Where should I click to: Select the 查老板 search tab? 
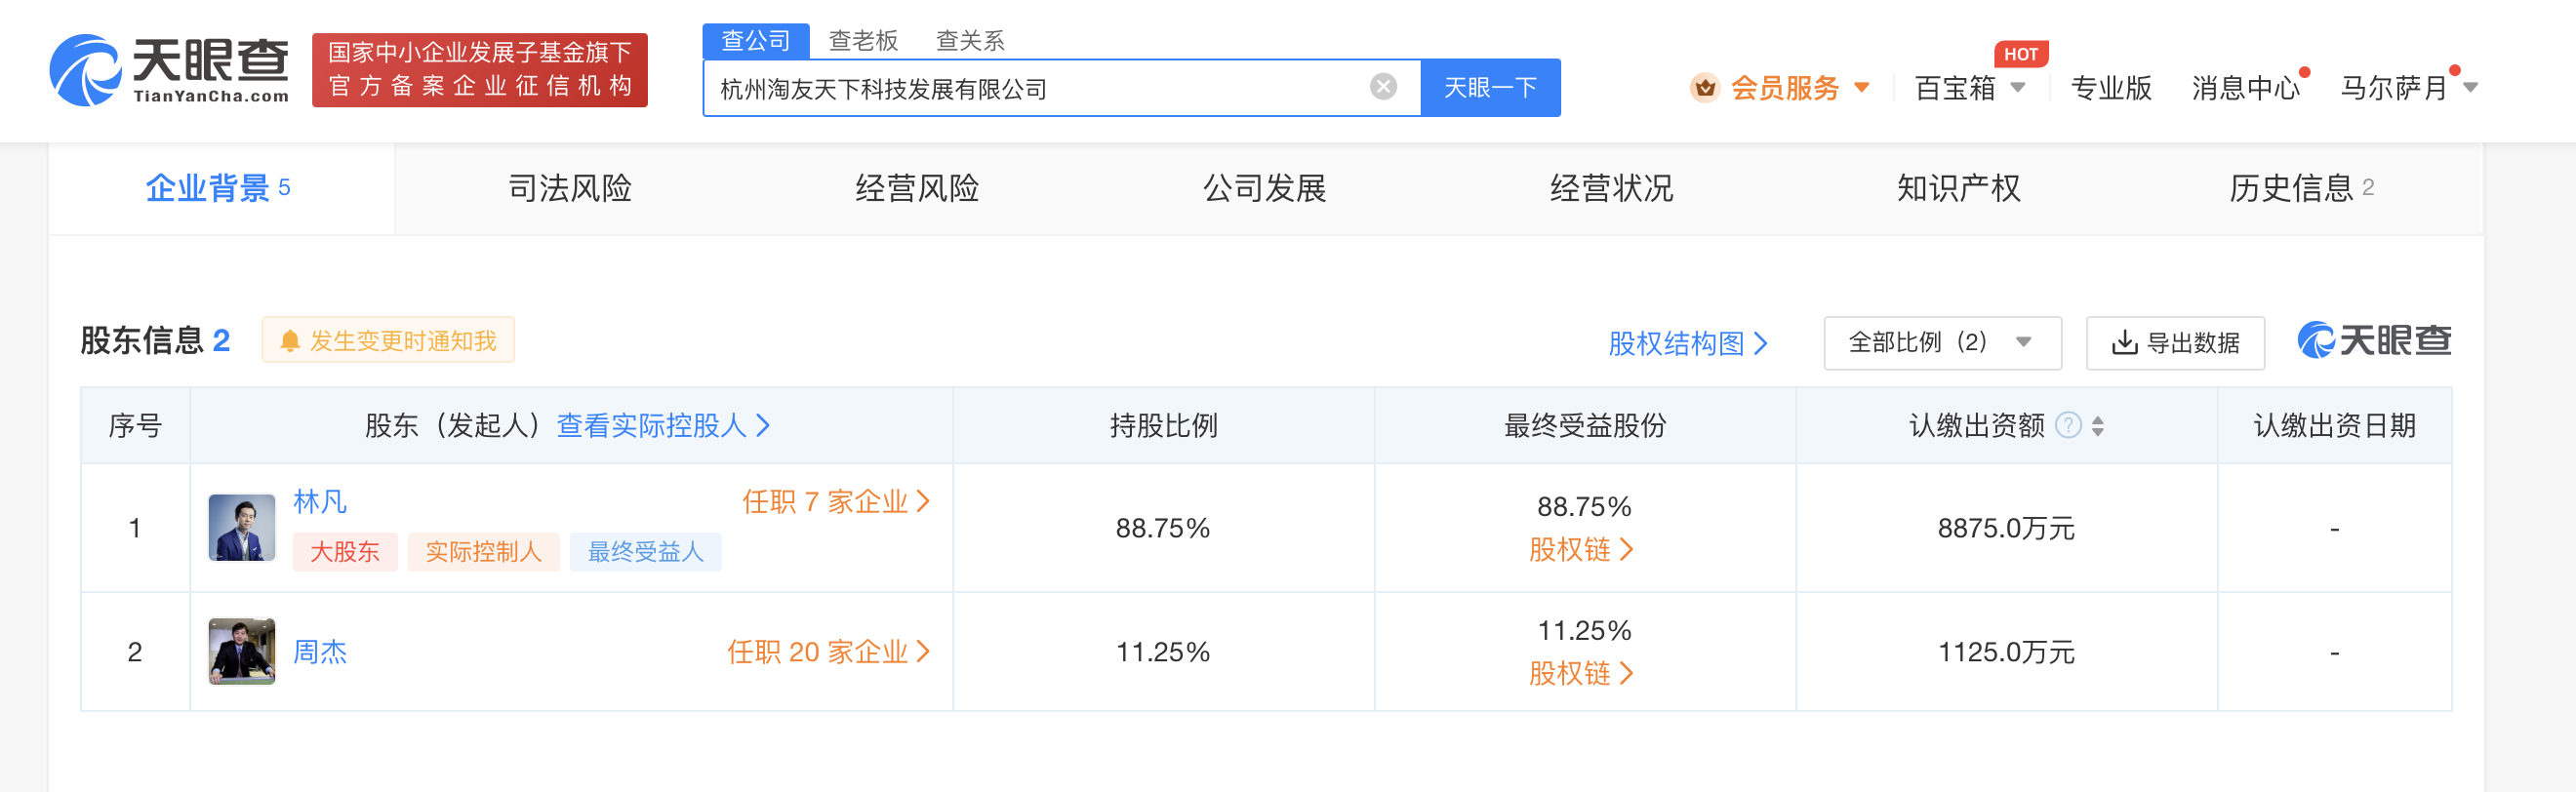[x=863, y=41]
